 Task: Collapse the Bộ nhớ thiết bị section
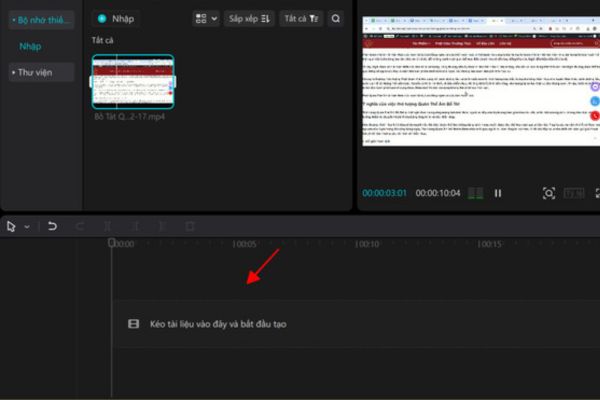(40, 19)
